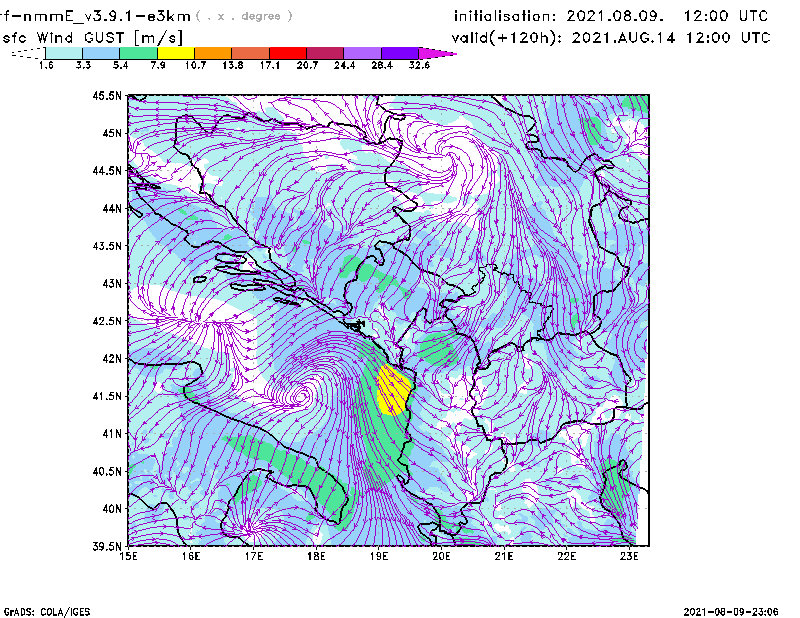800x618 pixels.
Task: Click the 43N latitude label
Action: [x=112, y=283]
